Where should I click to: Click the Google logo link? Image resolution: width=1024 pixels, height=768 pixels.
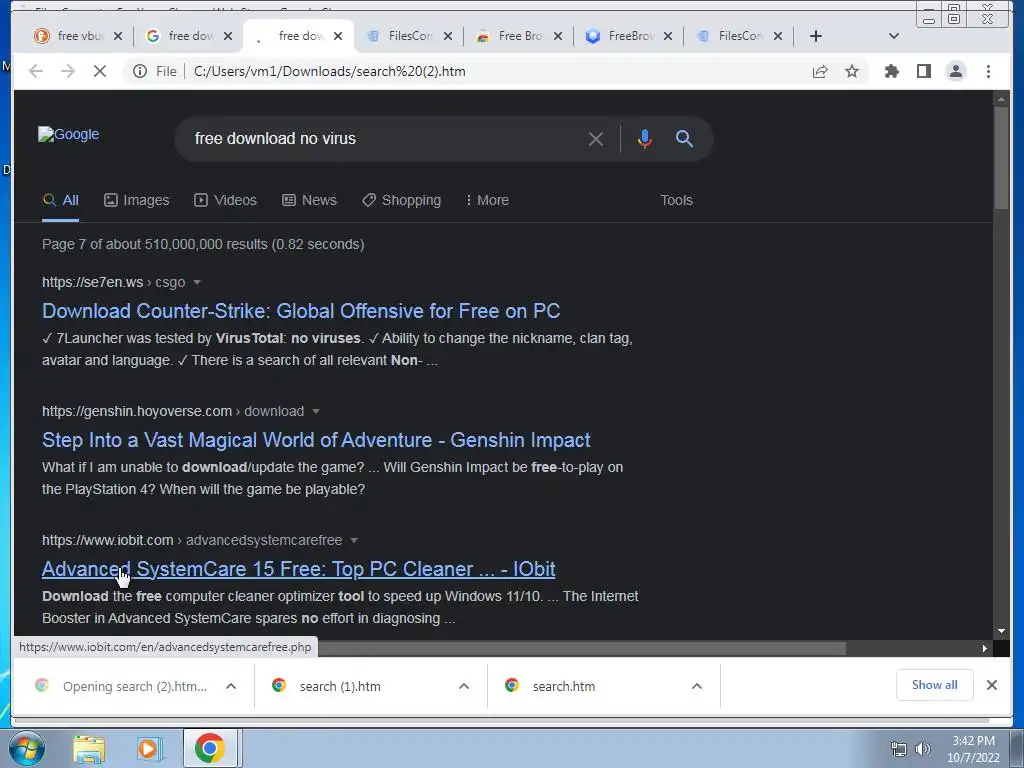[69, 134]
